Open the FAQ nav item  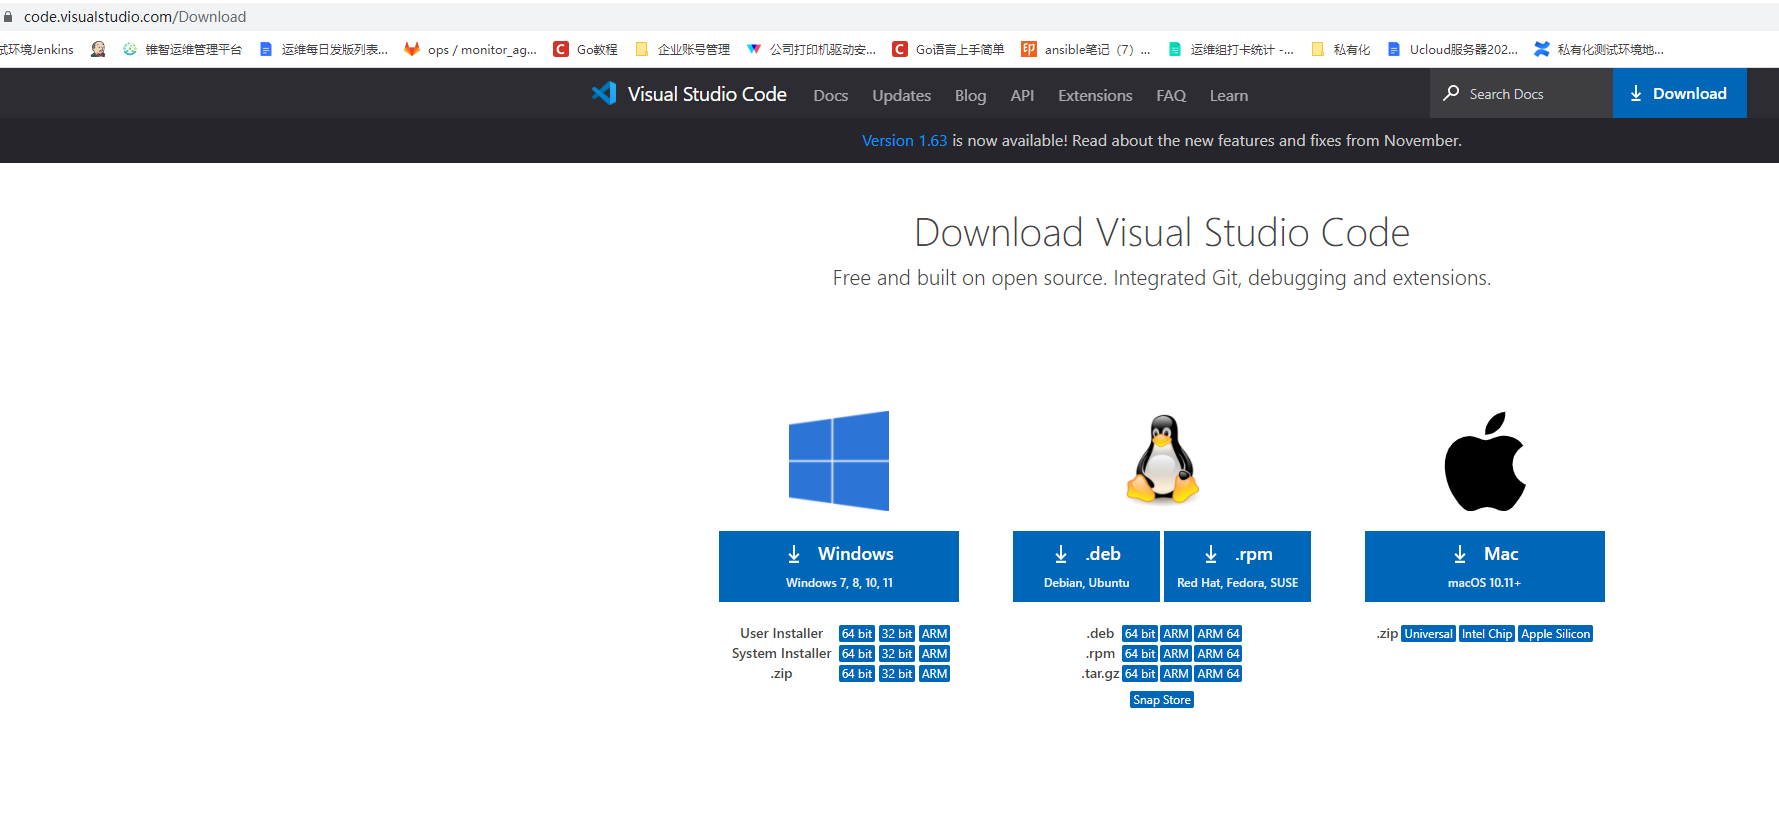click(x=1171, y=95)
